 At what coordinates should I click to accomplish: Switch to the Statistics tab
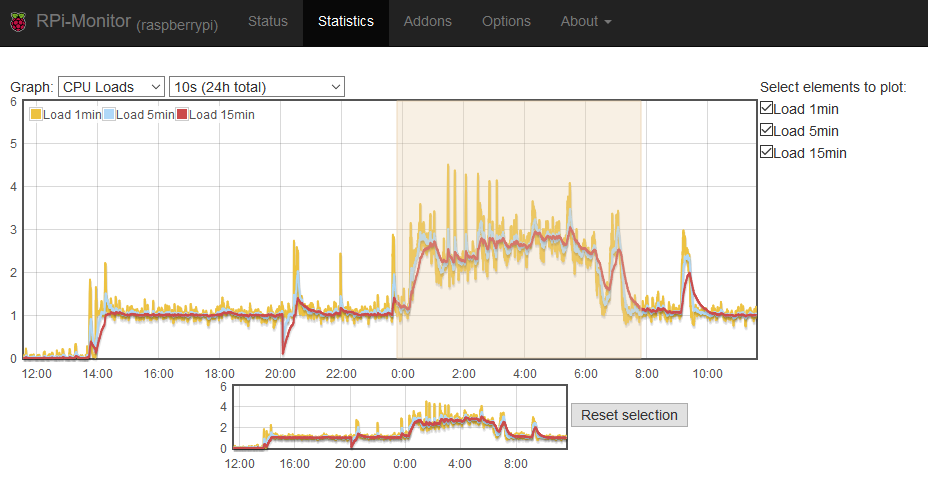click(346, 21)
